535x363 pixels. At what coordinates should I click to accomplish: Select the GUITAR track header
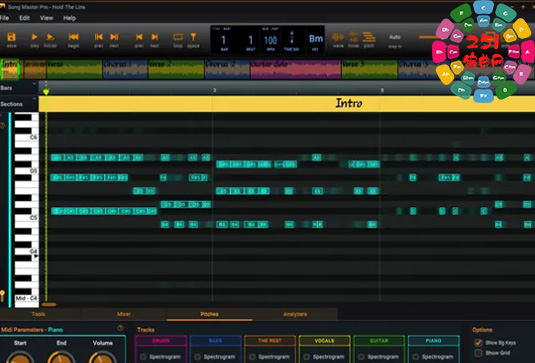point(379,341)
